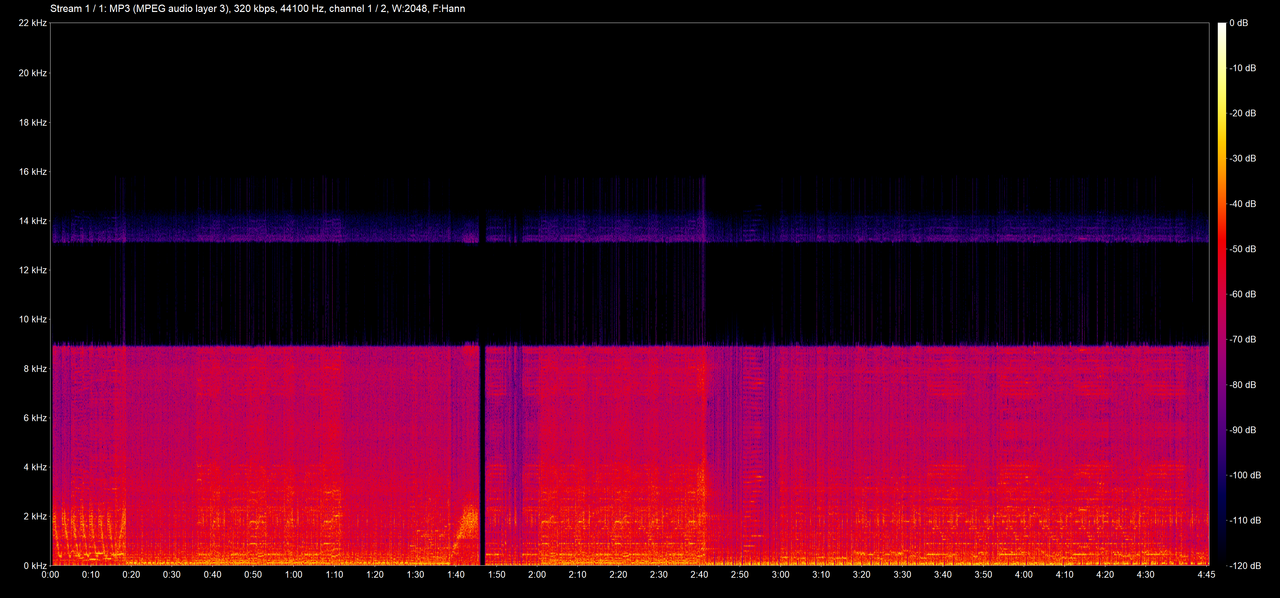Click the 2:00 time label

(537, 576)
